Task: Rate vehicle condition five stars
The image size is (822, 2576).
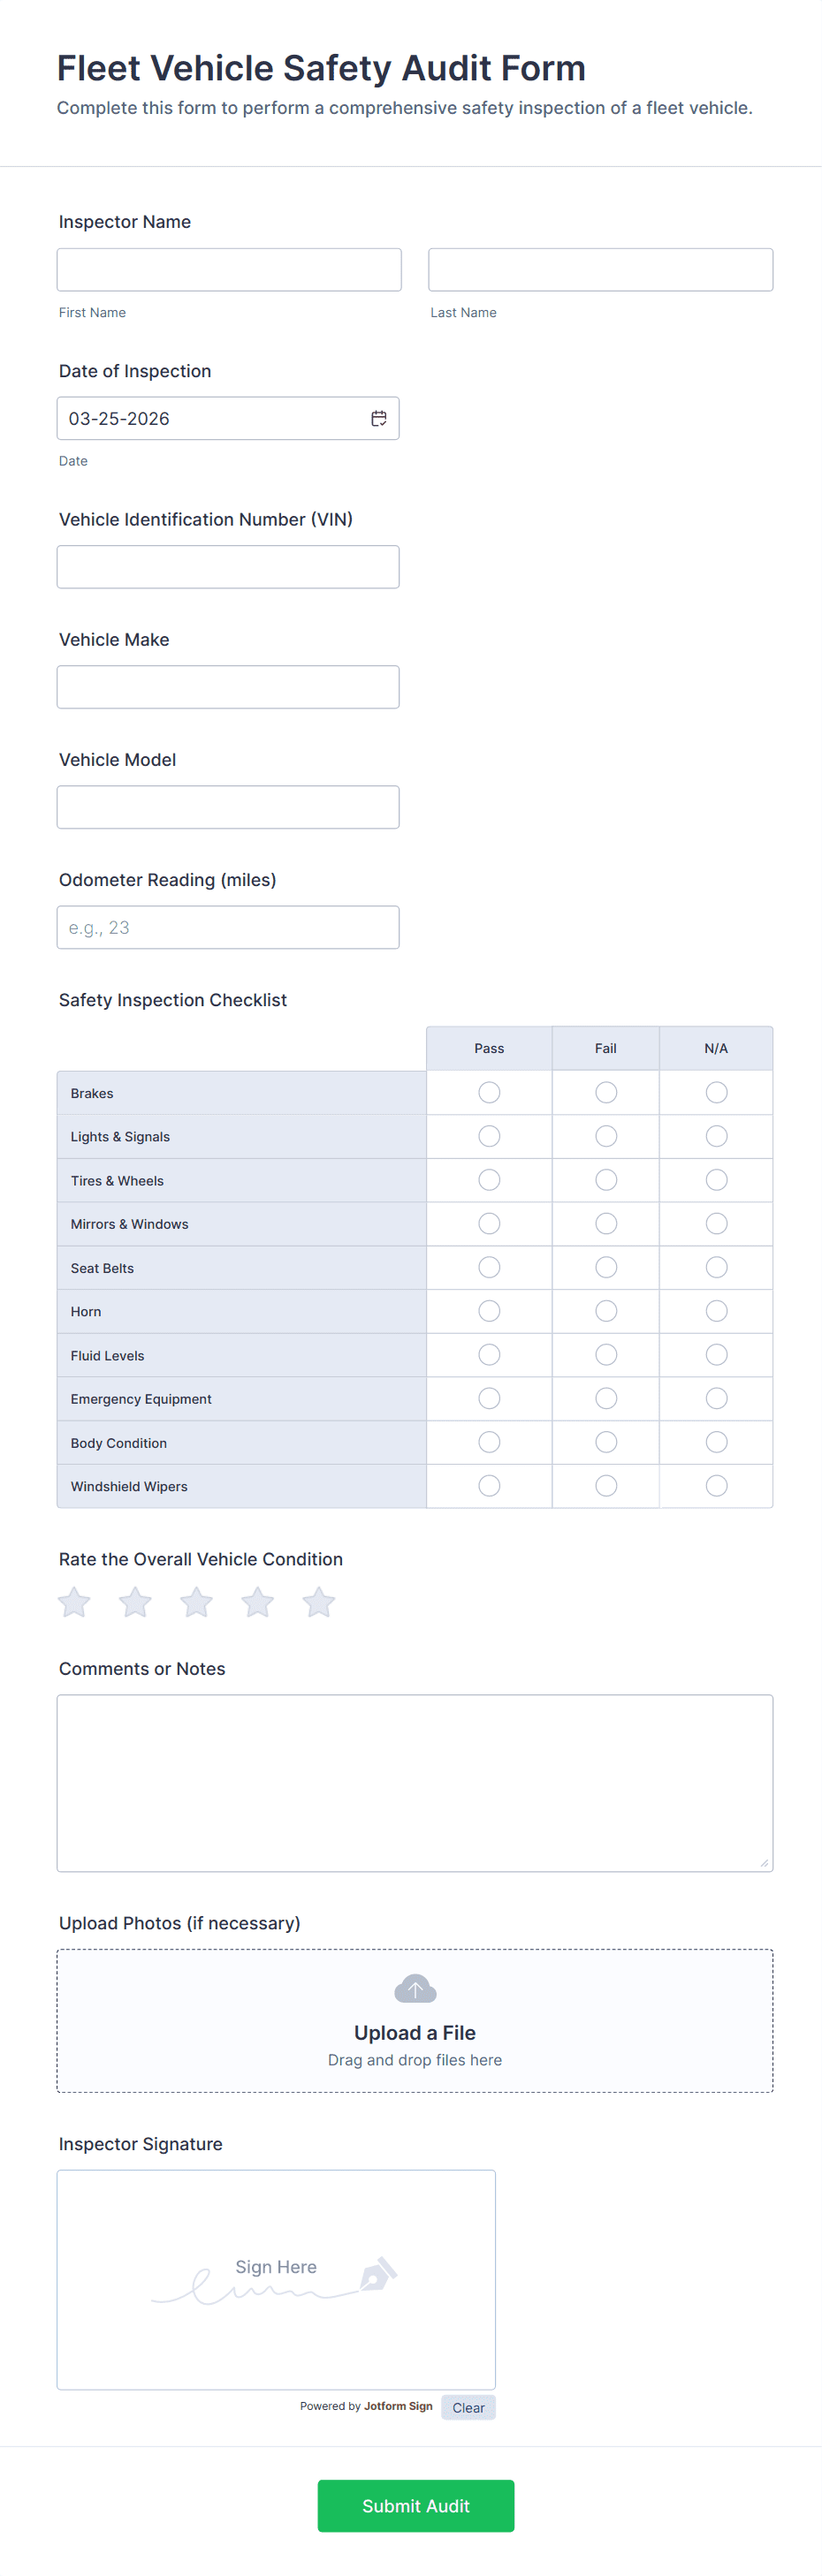Action: 319,1602
